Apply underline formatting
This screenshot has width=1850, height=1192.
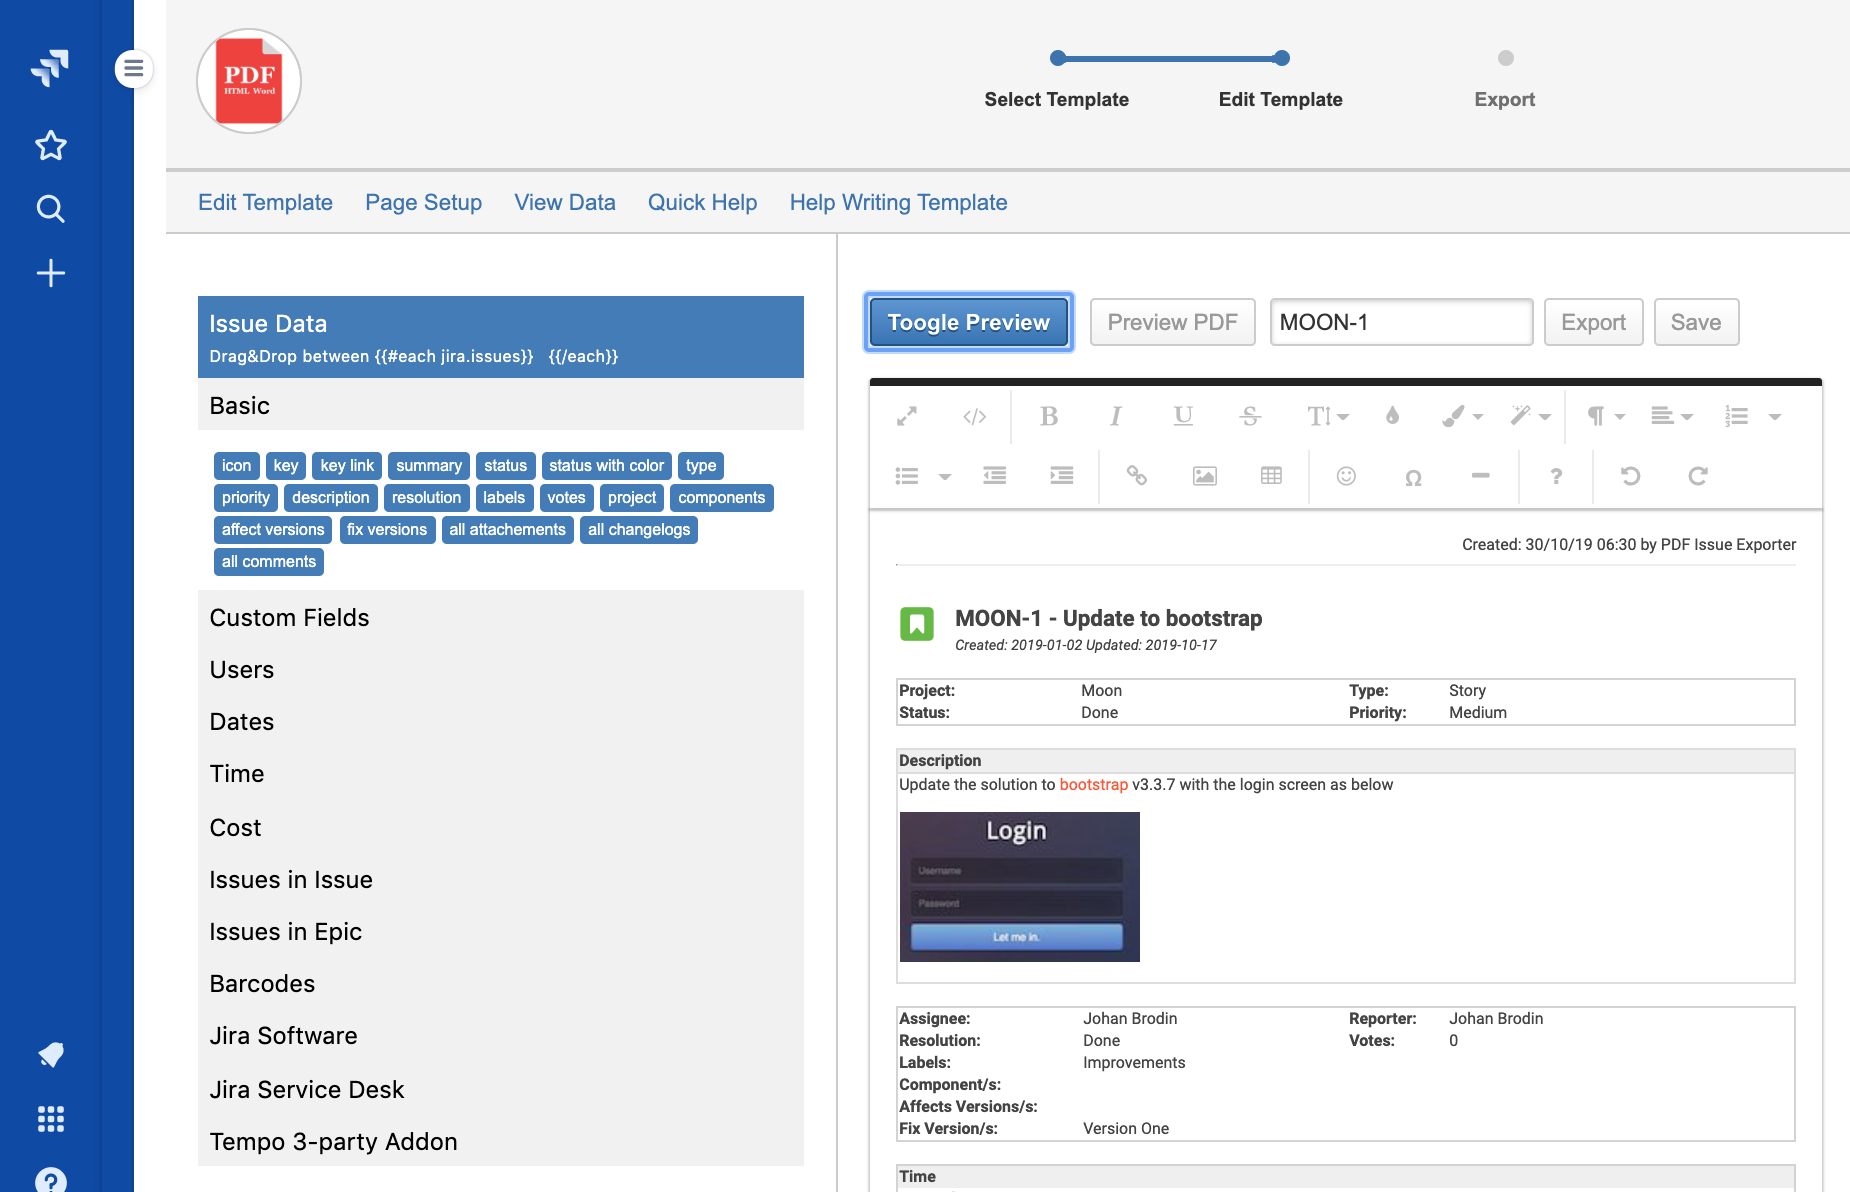point(1183,416)
